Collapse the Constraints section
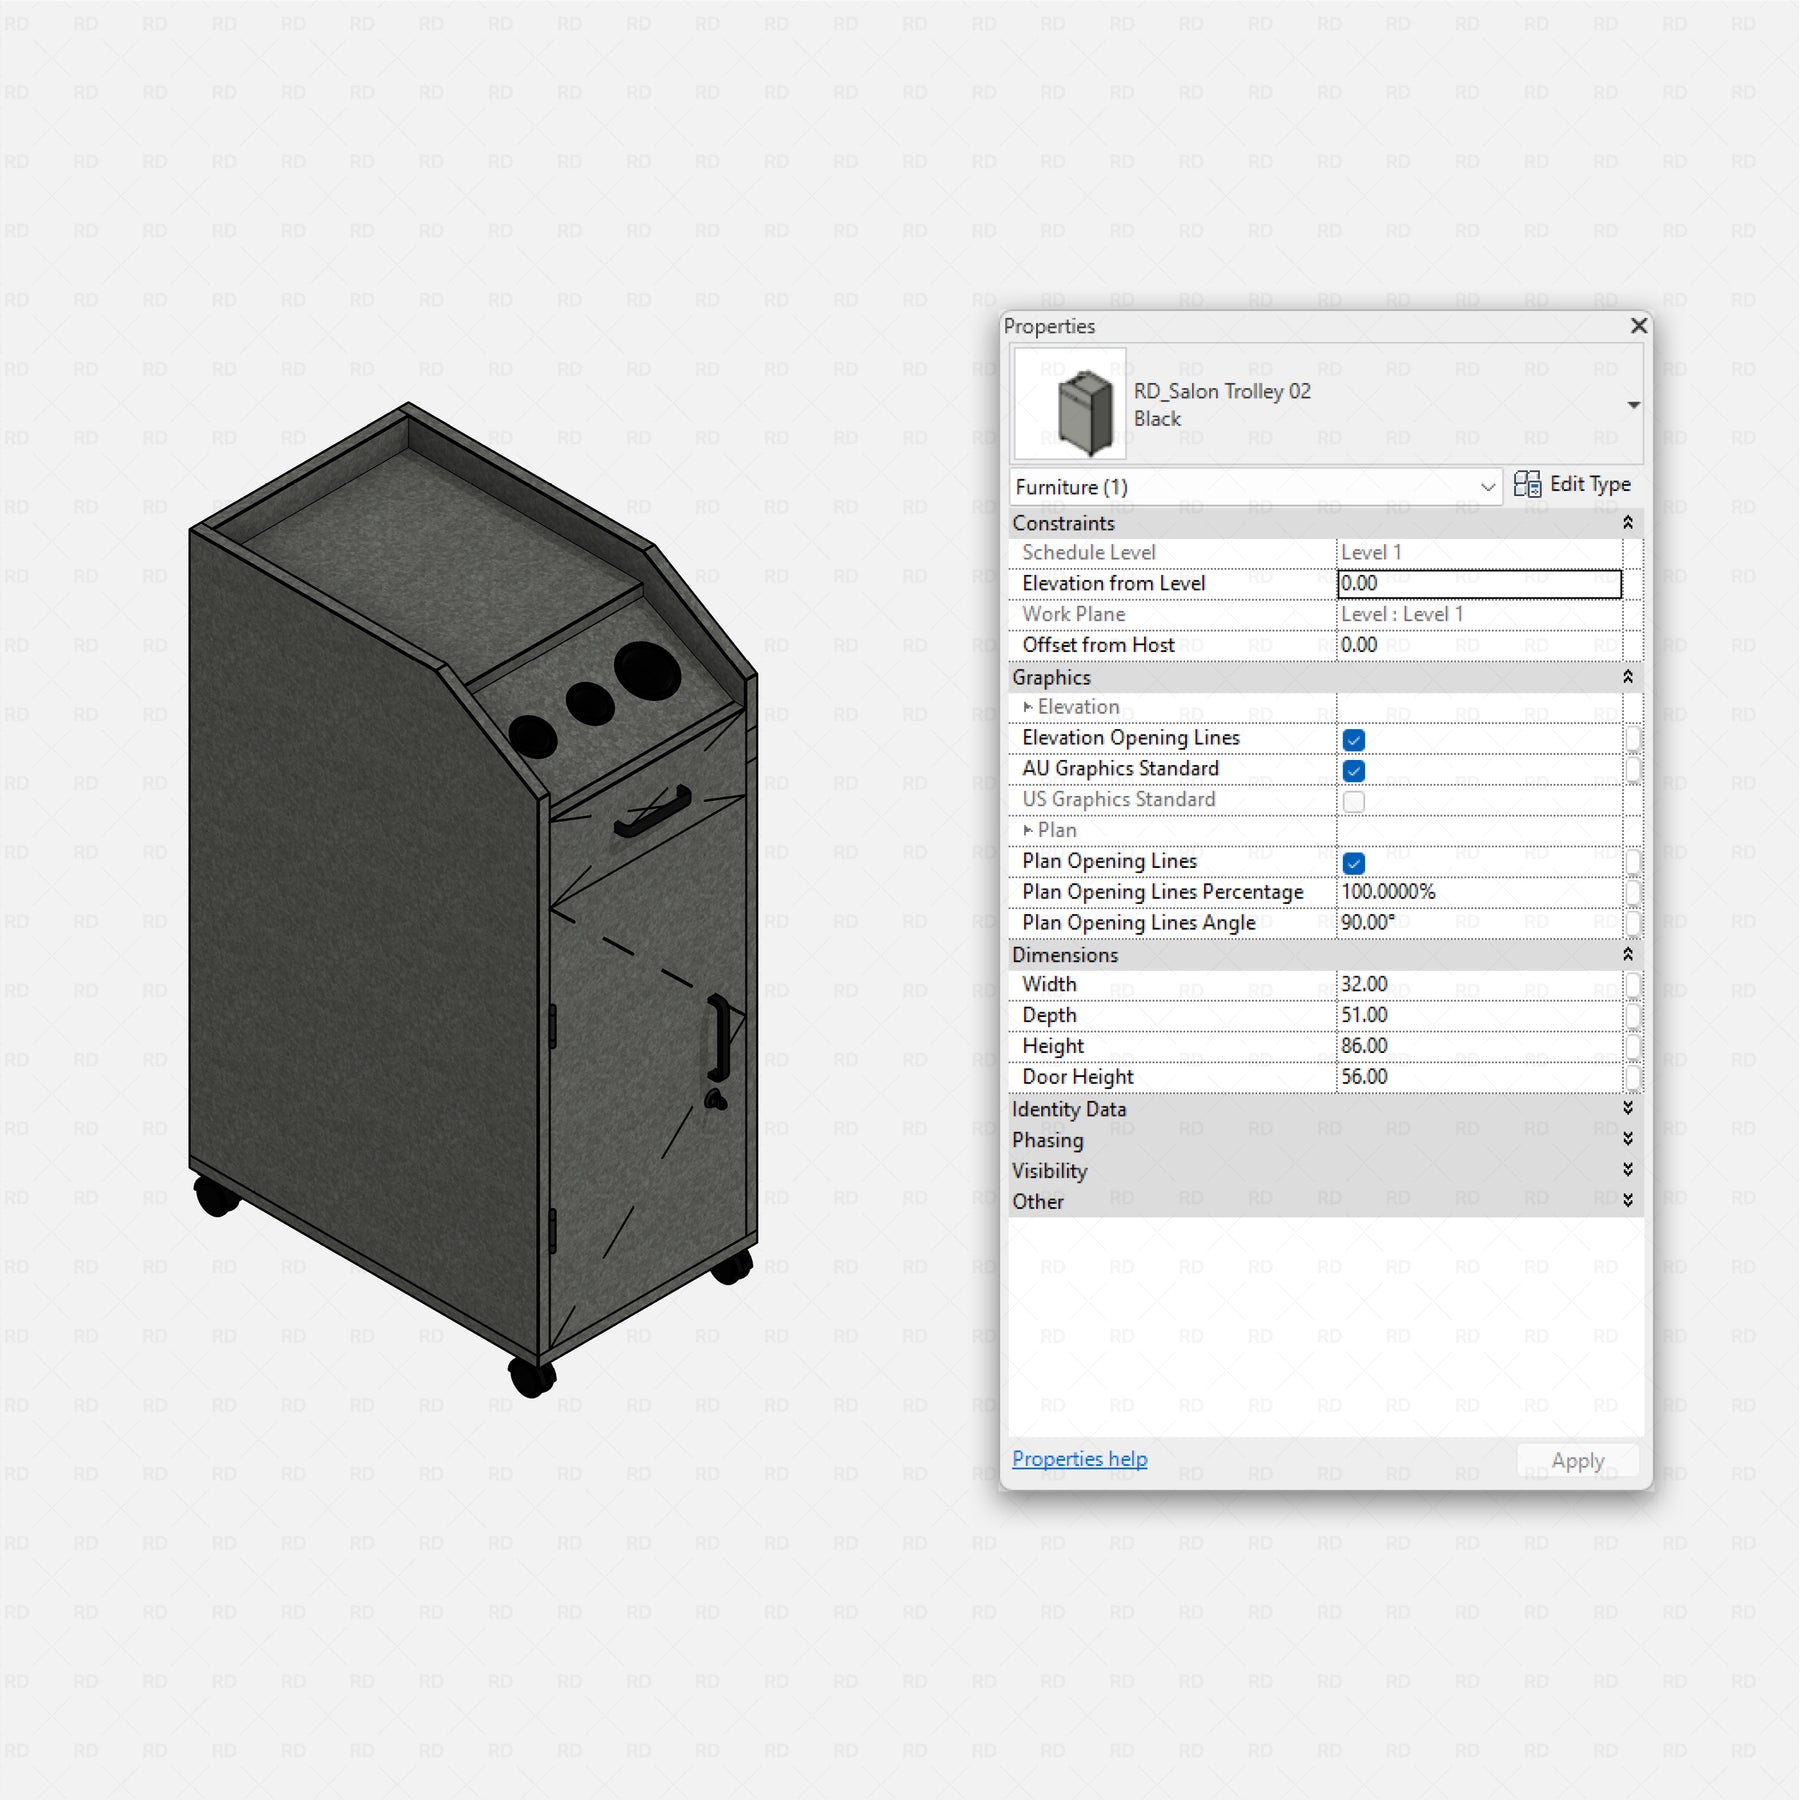The image size is (1800, 1800). coord(1627,523)
